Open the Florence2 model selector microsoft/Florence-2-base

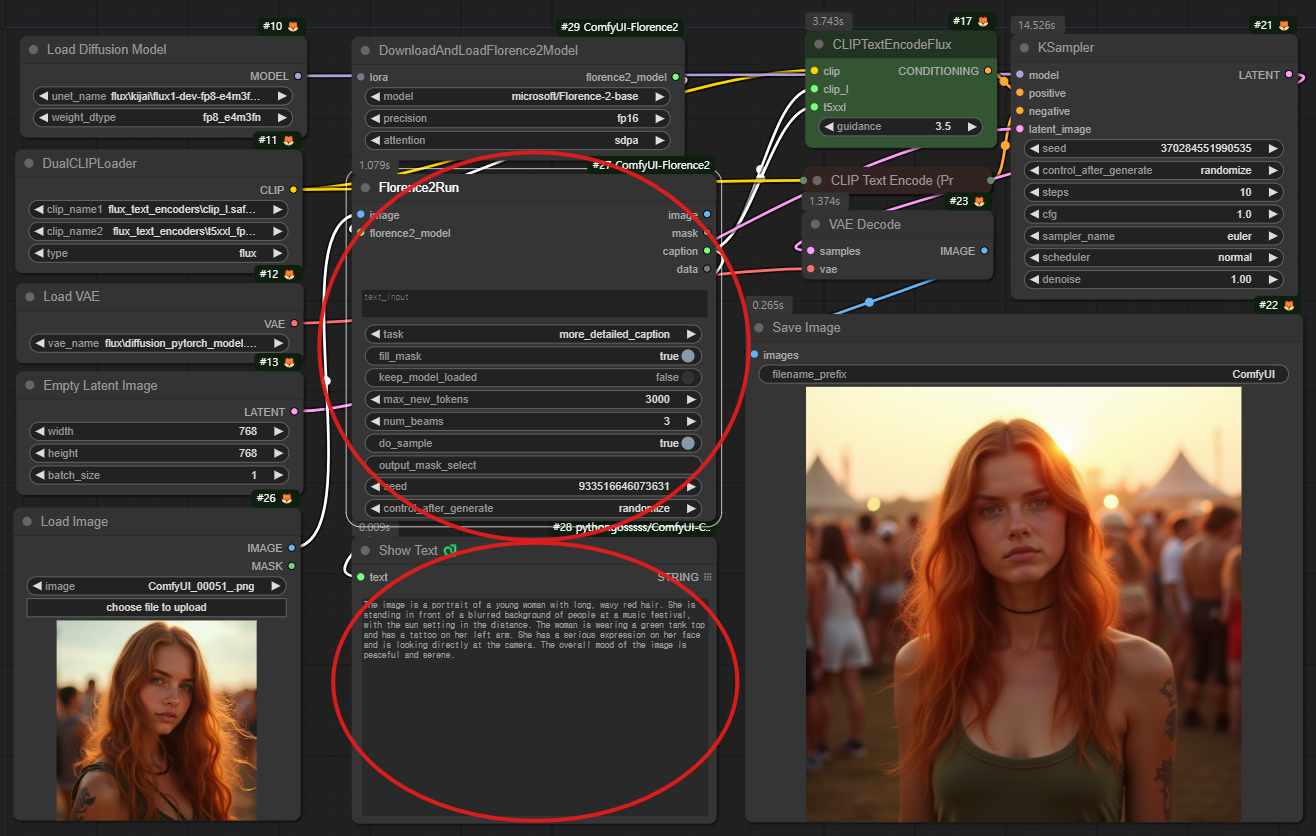[x=518, y=97]
